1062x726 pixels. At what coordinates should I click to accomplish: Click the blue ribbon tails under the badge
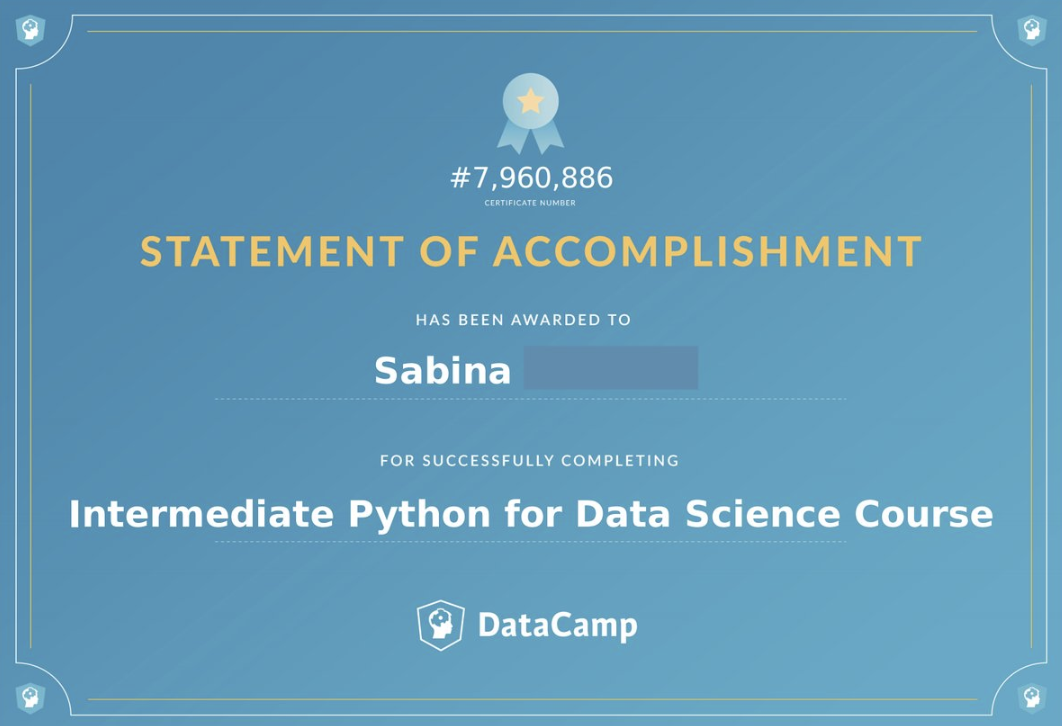click(x=530, y=138)
